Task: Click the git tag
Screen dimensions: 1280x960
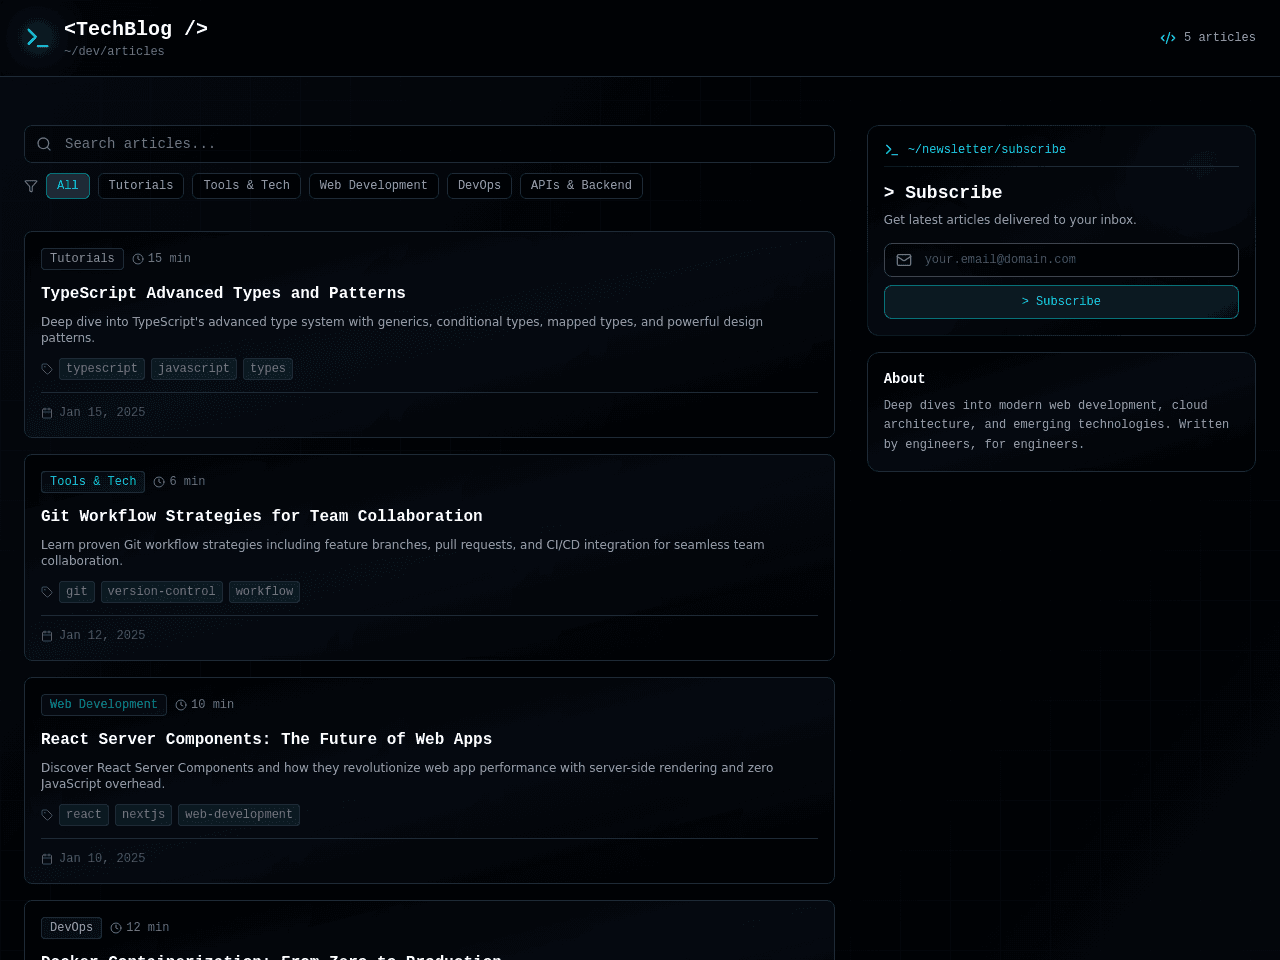Action: pyautogui.click(x=77, y=592)
